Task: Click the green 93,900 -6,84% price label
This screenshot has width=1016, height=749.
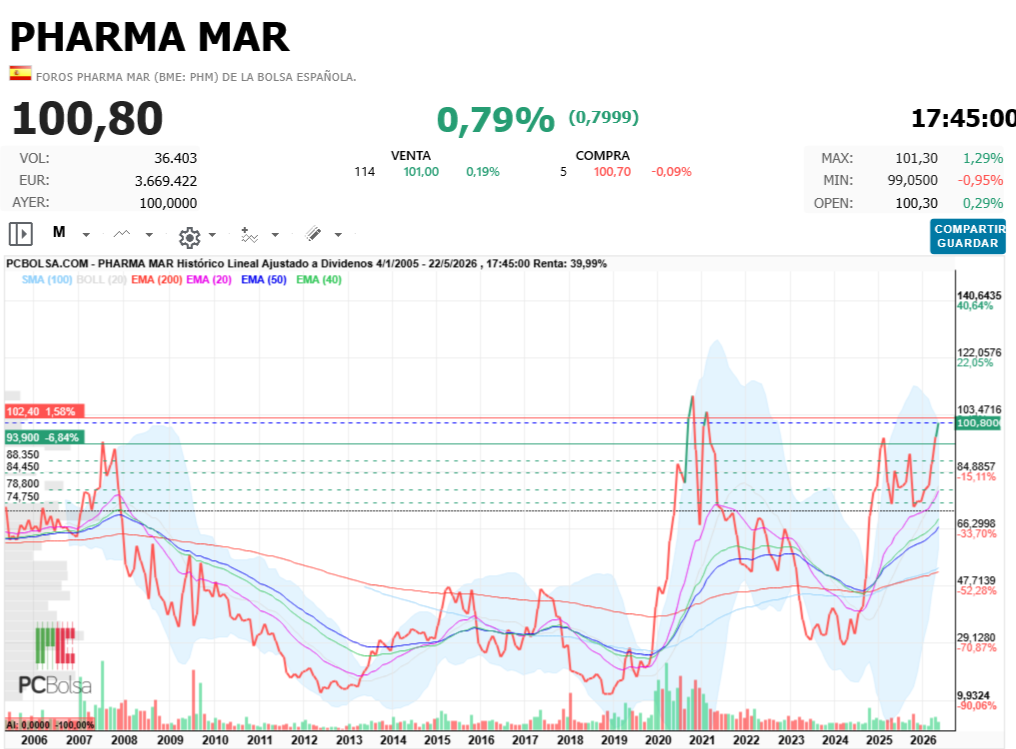Action: pos(44,438)
